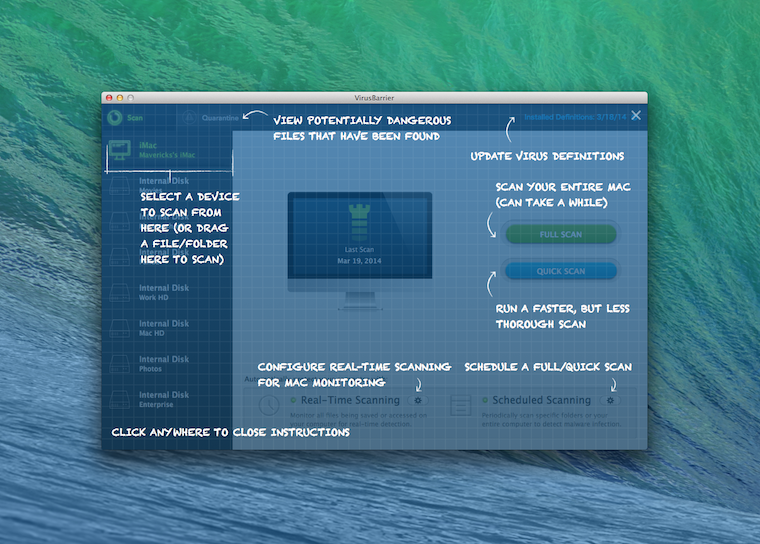Click the Quarantine warning icon
Screen dimensions: 760x544
(190, 118)
